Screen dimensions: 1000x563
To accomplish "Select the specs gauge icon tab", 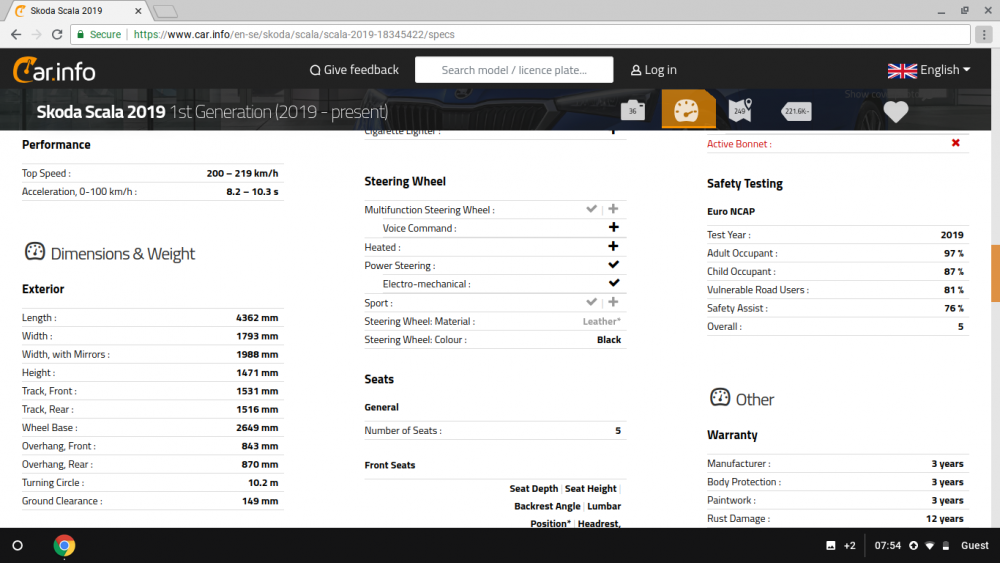I will [687, 110].
